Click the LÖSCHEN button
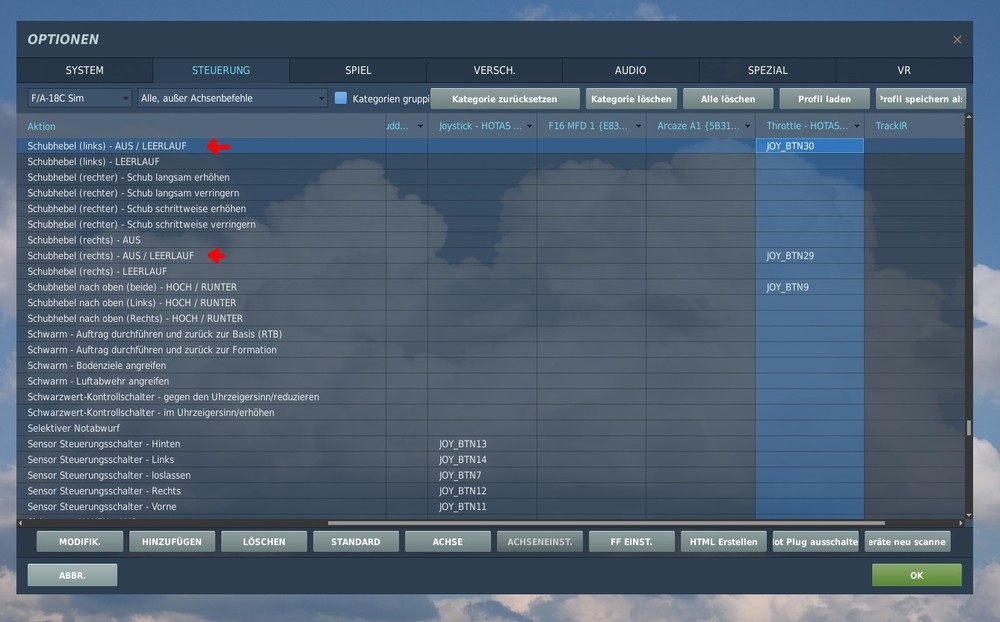 [264, 542]
